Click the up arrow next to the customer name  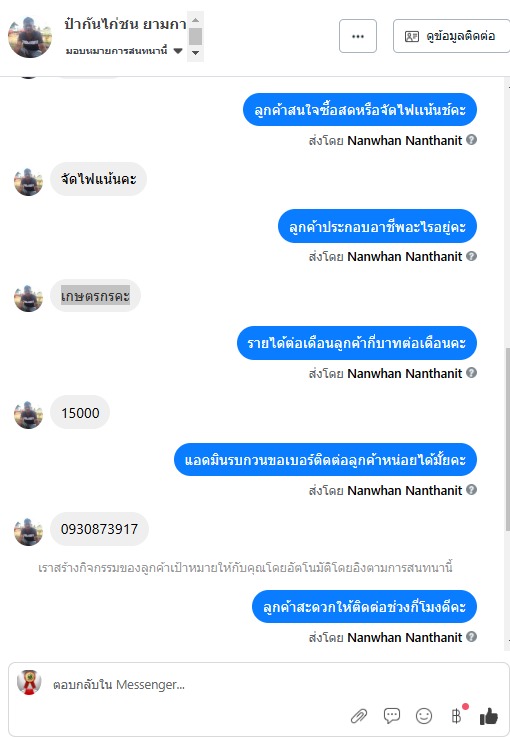point(196,20)
